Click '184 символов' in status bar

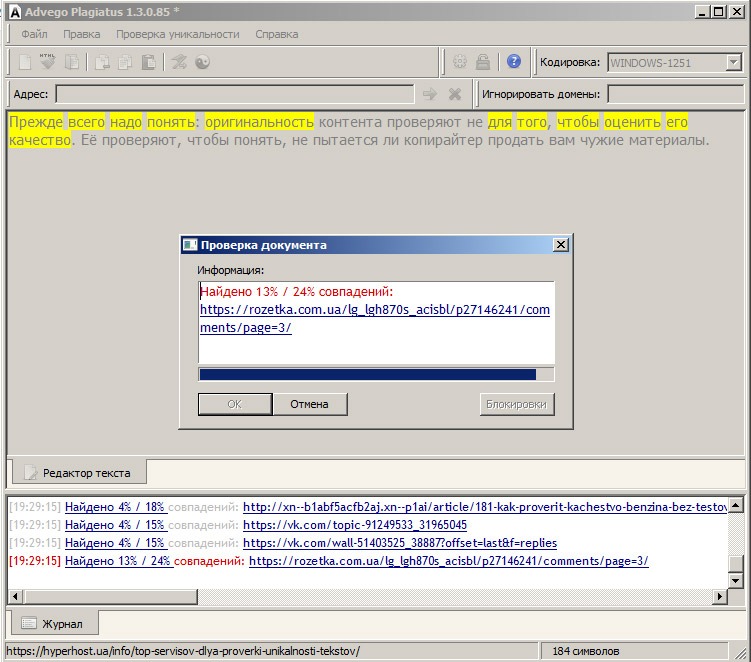point(586,651)
